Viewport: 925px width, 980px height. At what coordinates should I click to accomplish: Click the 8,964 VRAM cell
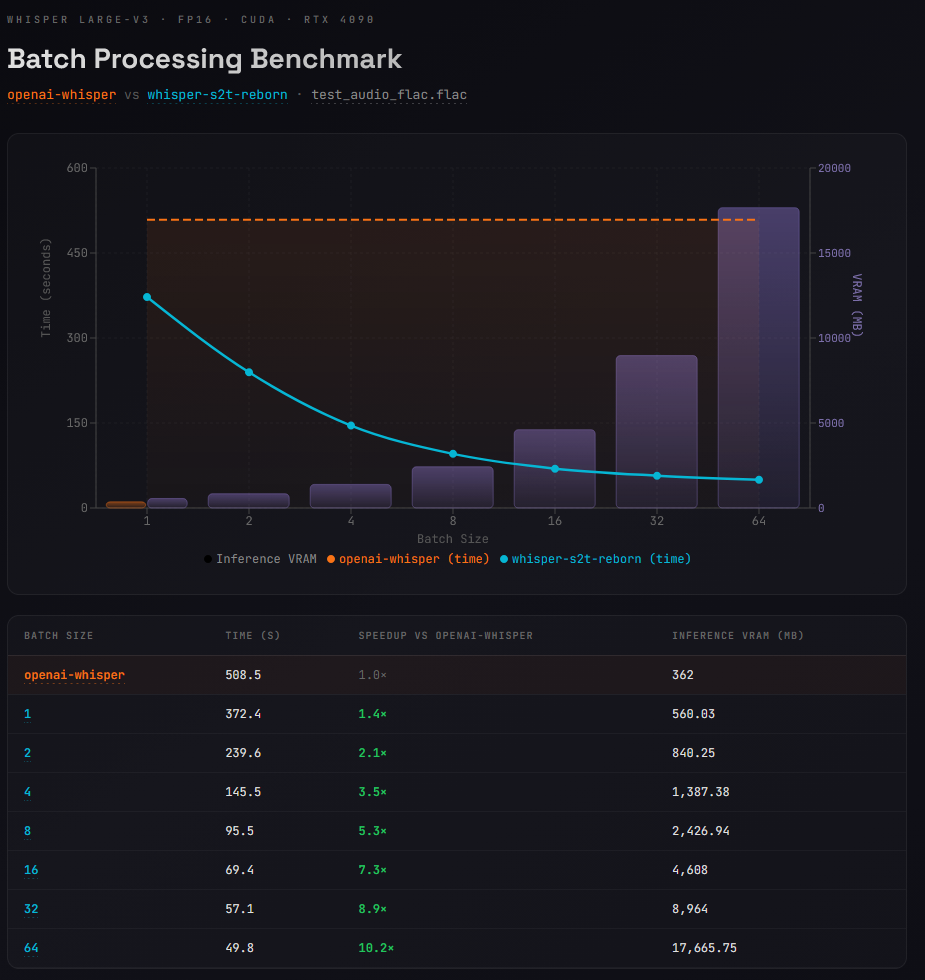point(690,909)
